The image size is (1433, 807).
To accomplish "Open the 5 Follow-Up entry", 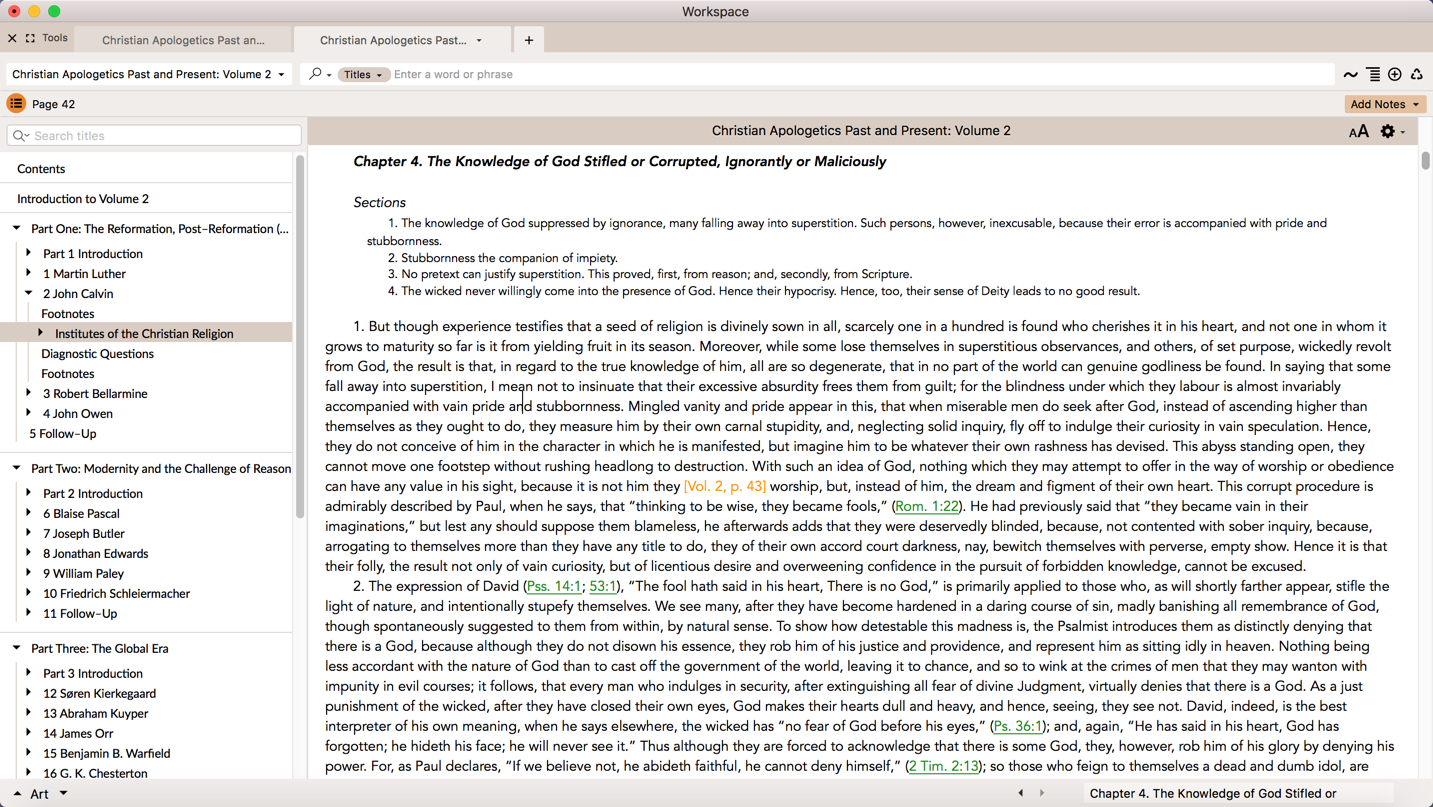I will click(63, 434).
